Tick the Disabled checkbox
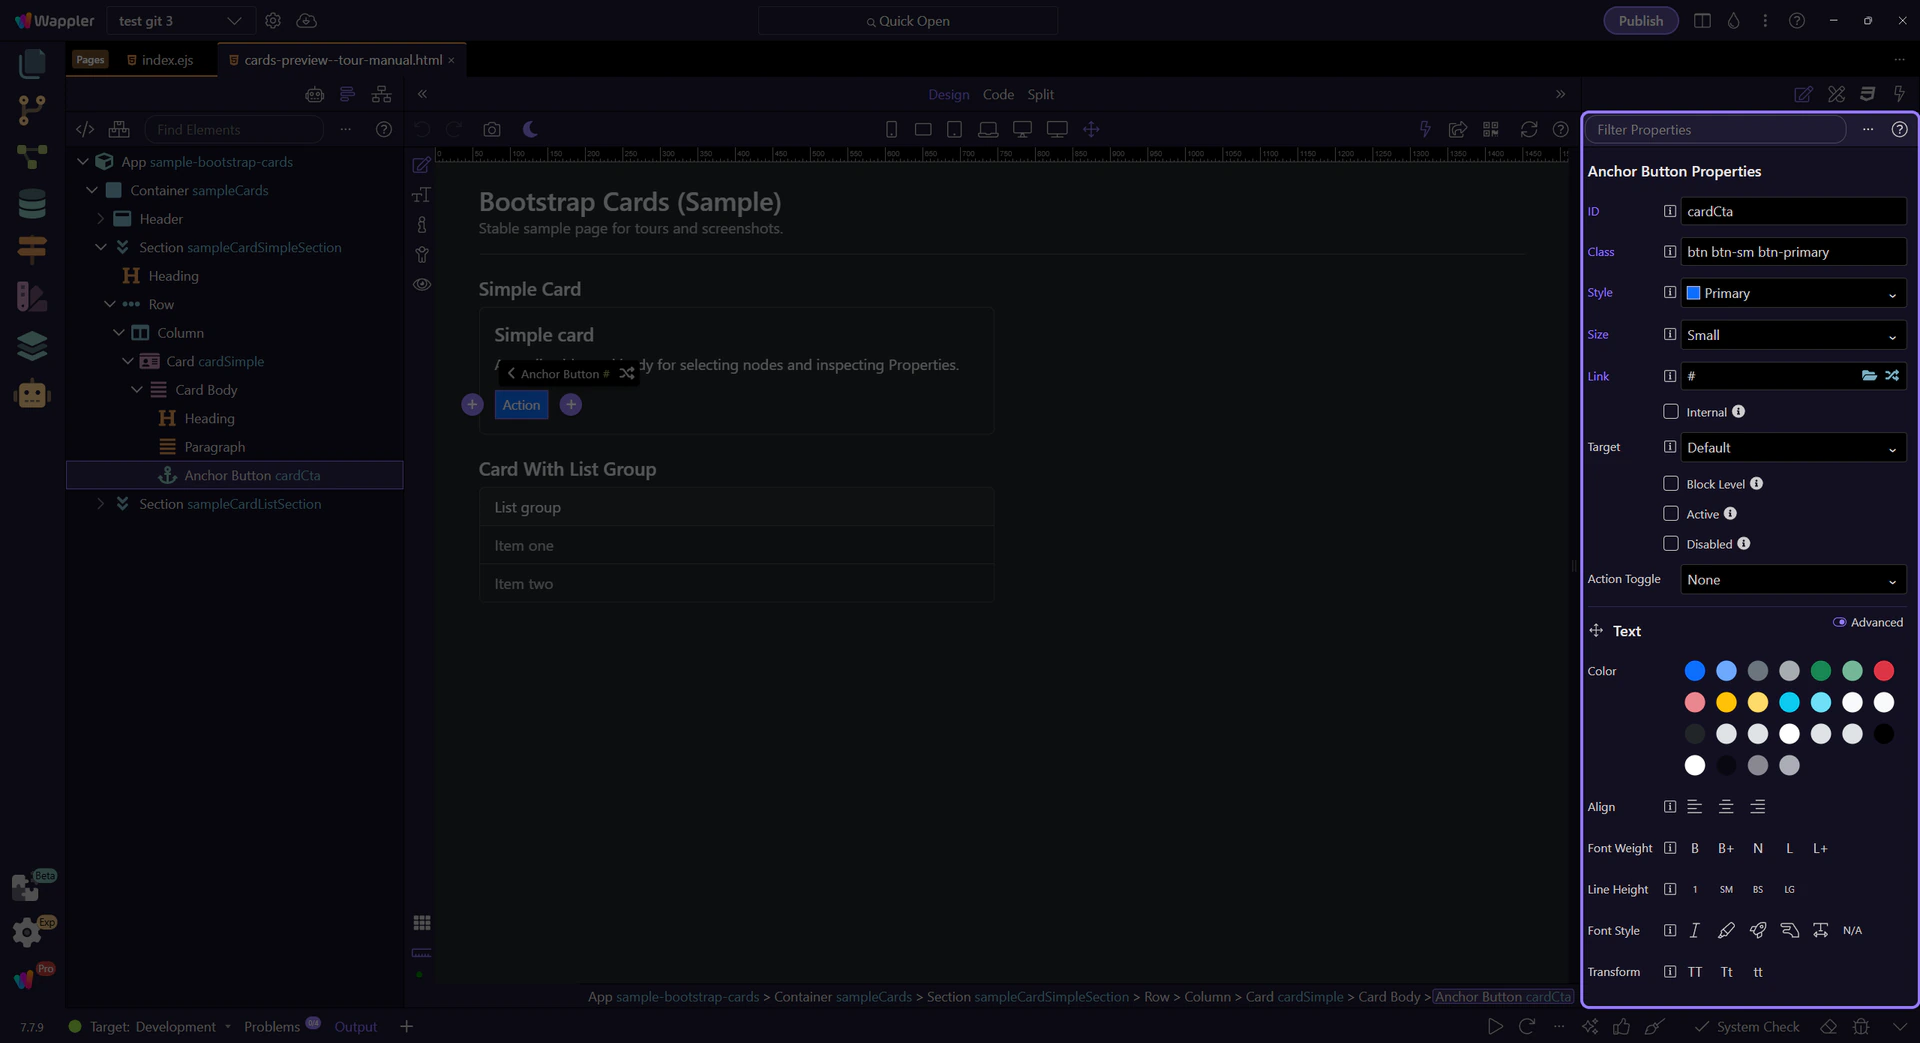This screenshot has height=1043, width=1920. [x=1670, y=544]
